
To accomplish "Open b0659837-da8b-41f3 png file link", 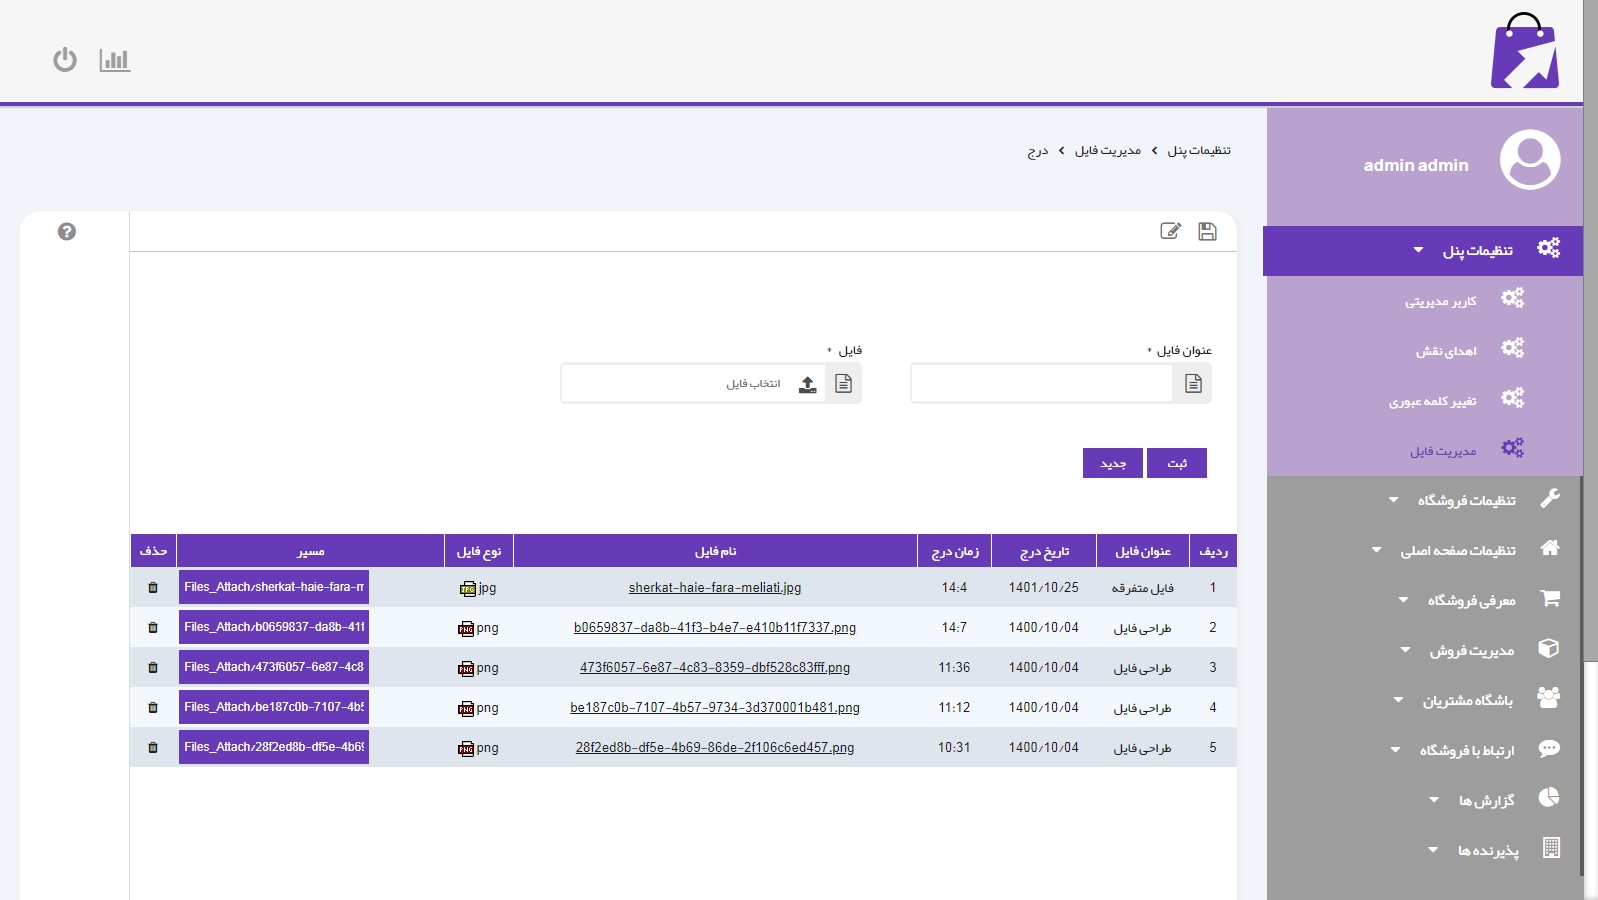I will pyautogui.click(x=715, y=628).
